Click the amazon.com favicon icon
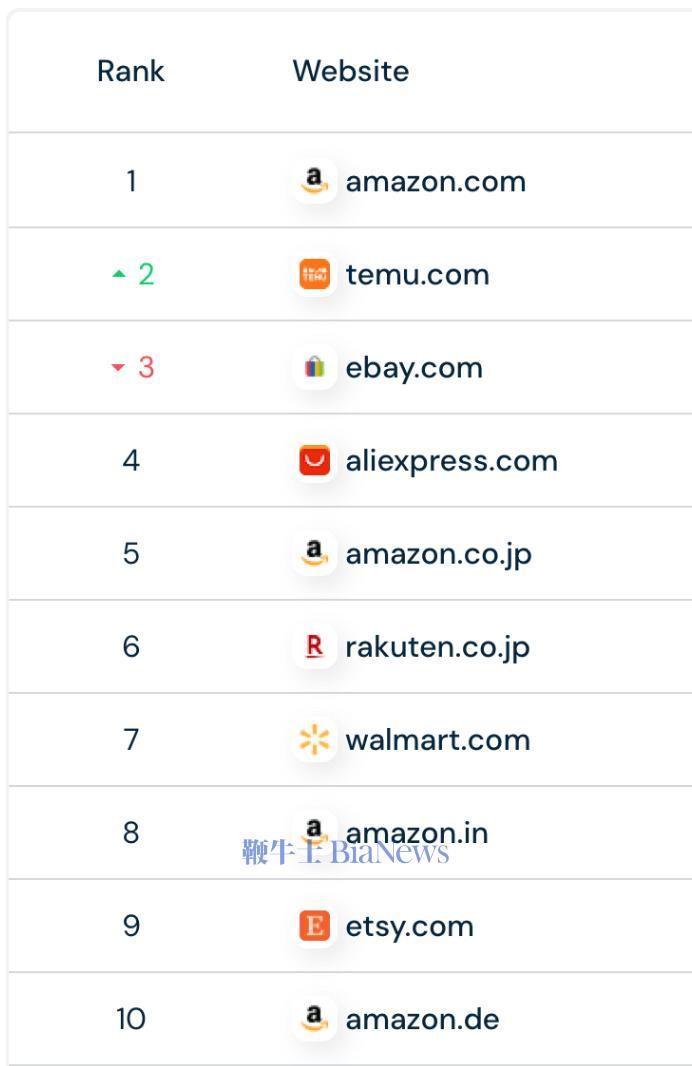Image resolution: width=692 pixels, height=1066 pixels. pos(314,181)
